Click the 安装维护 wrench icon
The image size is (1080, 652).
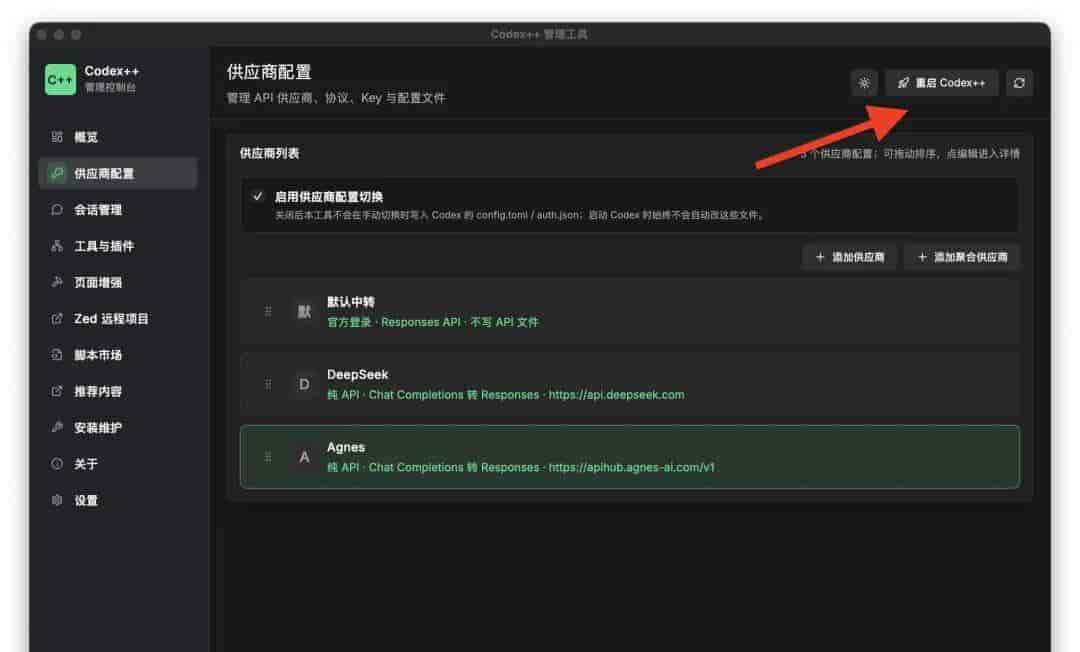57,427
